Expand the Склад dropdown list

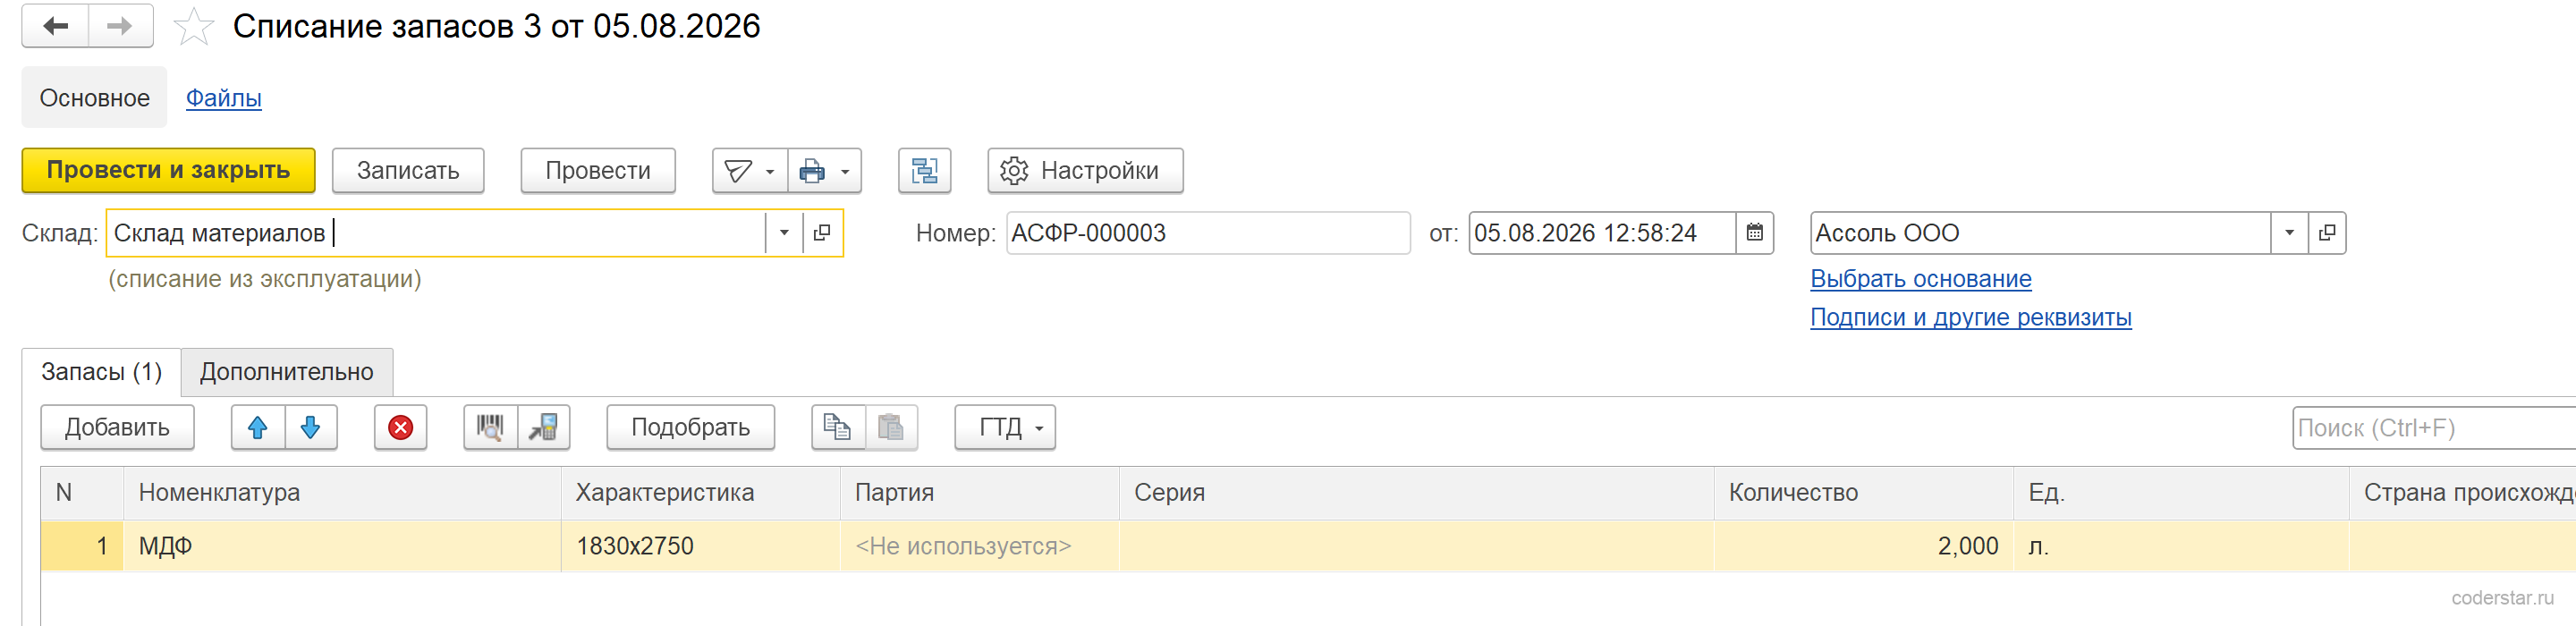coord(784,233)
